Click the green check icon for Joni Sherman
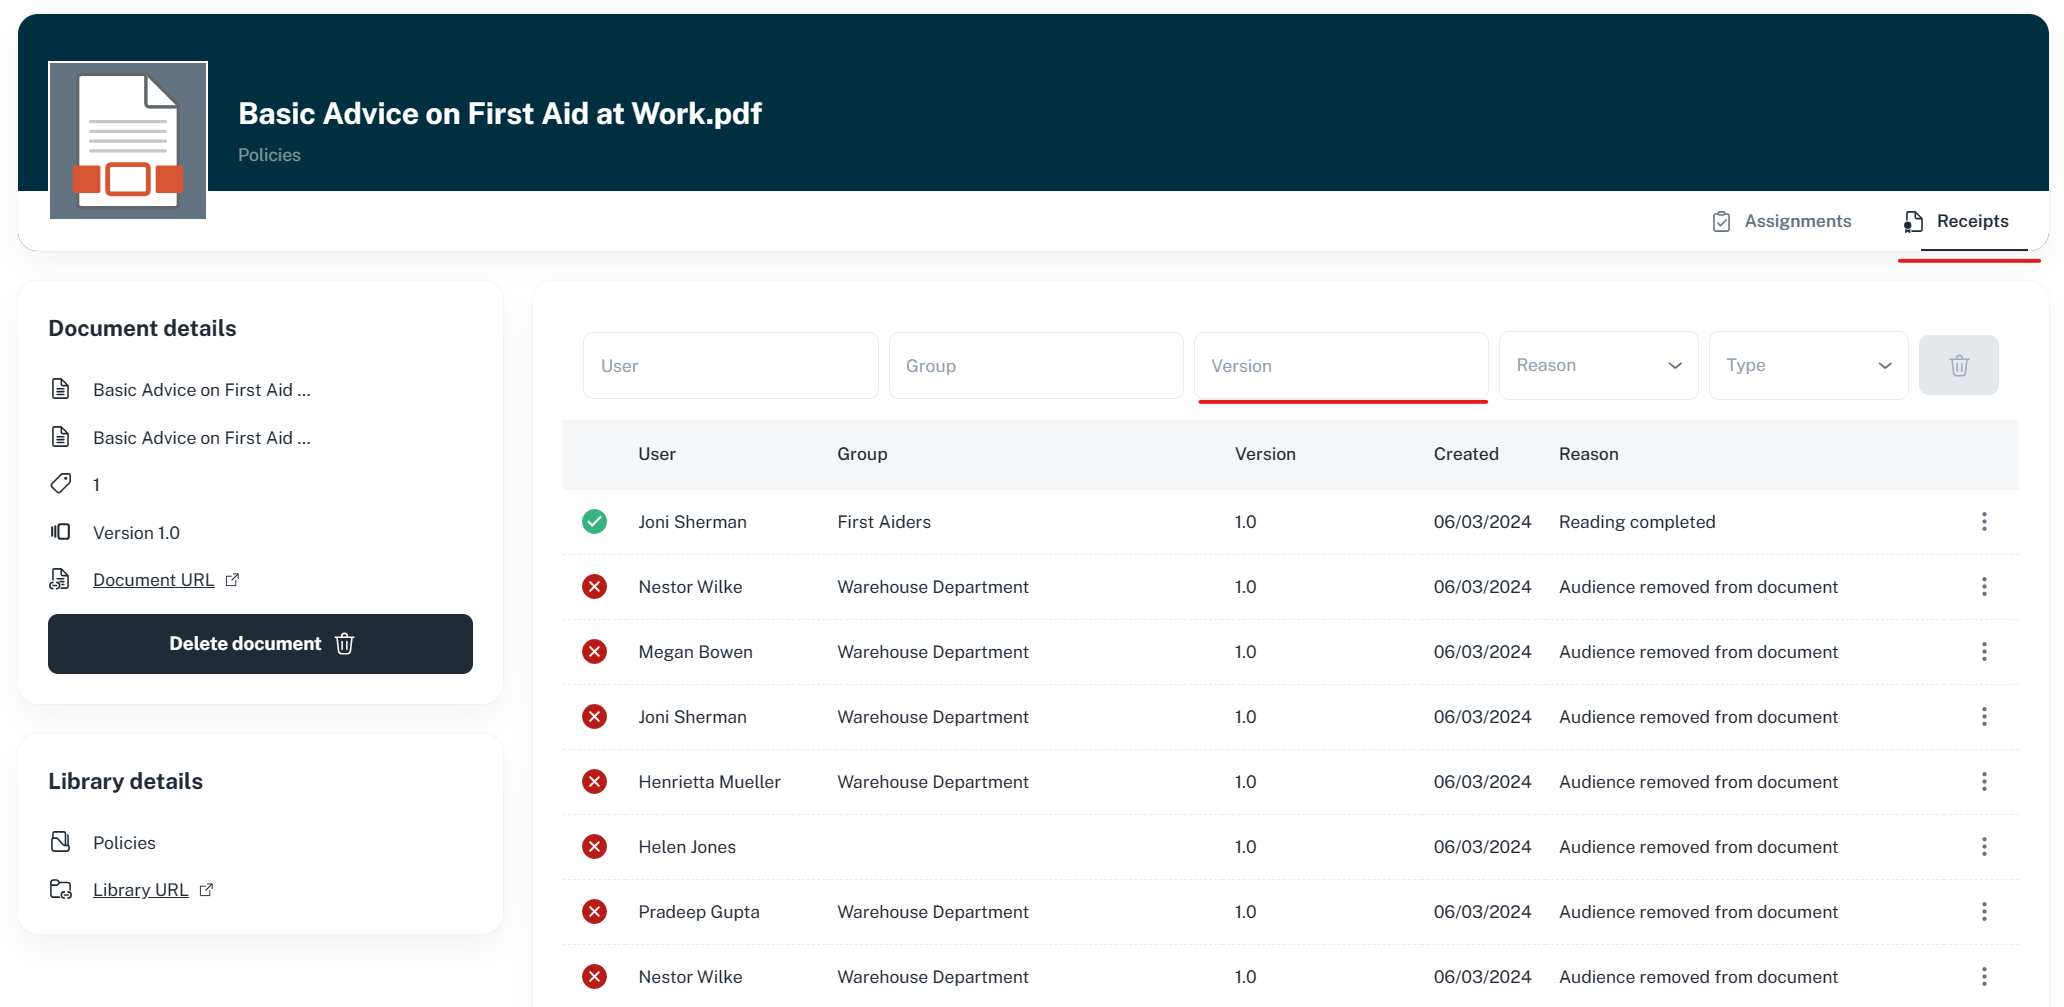Viewport: 2064px width, 1007px height. click(x=594, y=522)
